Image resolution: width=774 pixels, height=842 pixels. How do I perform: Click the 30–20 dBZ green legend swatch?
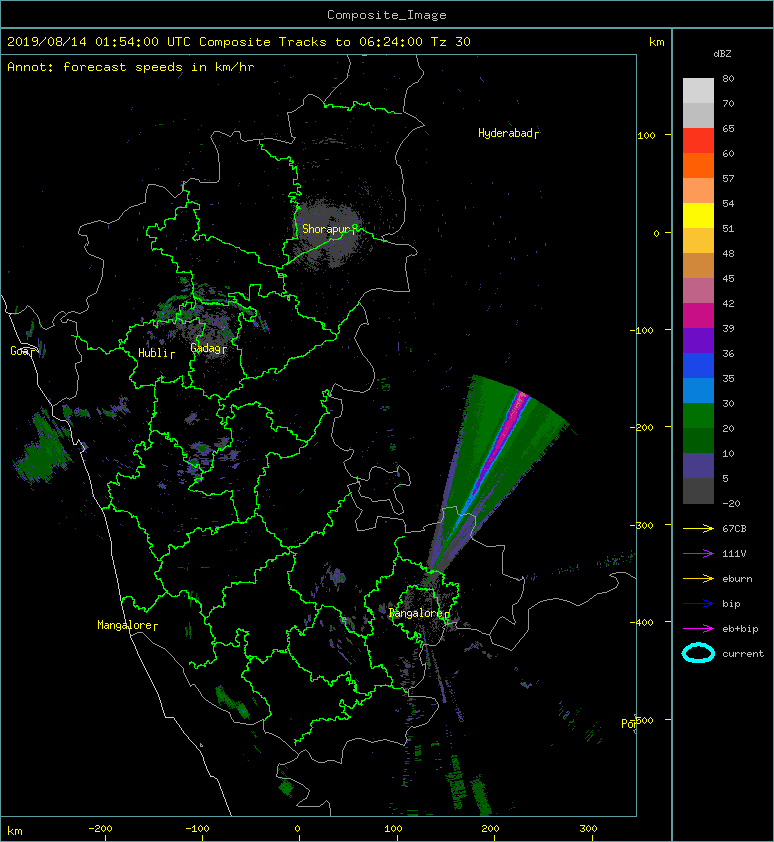pyautogui.click(x=698, y=416)
